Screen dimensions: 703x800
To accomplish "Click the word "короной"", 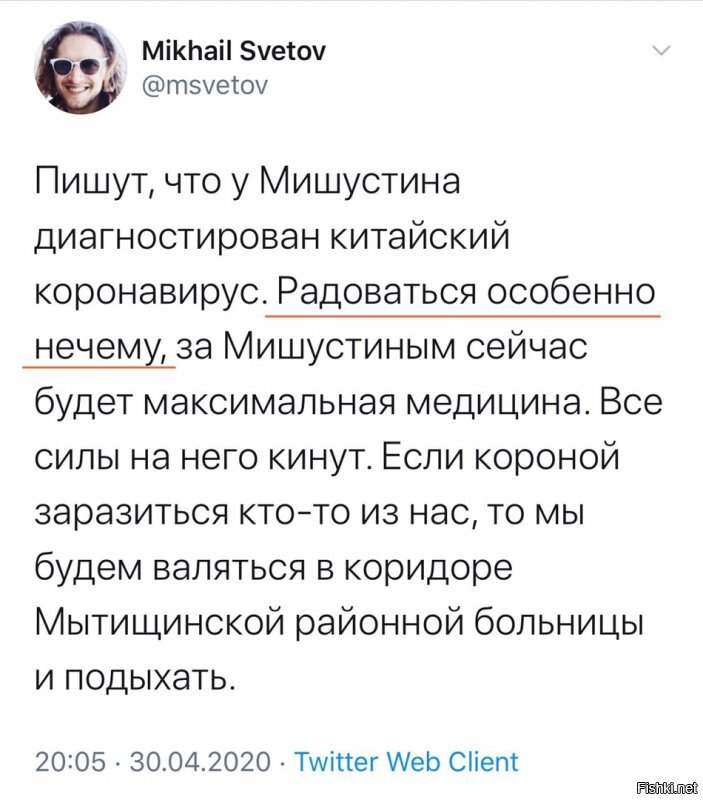I will point(547,458).
